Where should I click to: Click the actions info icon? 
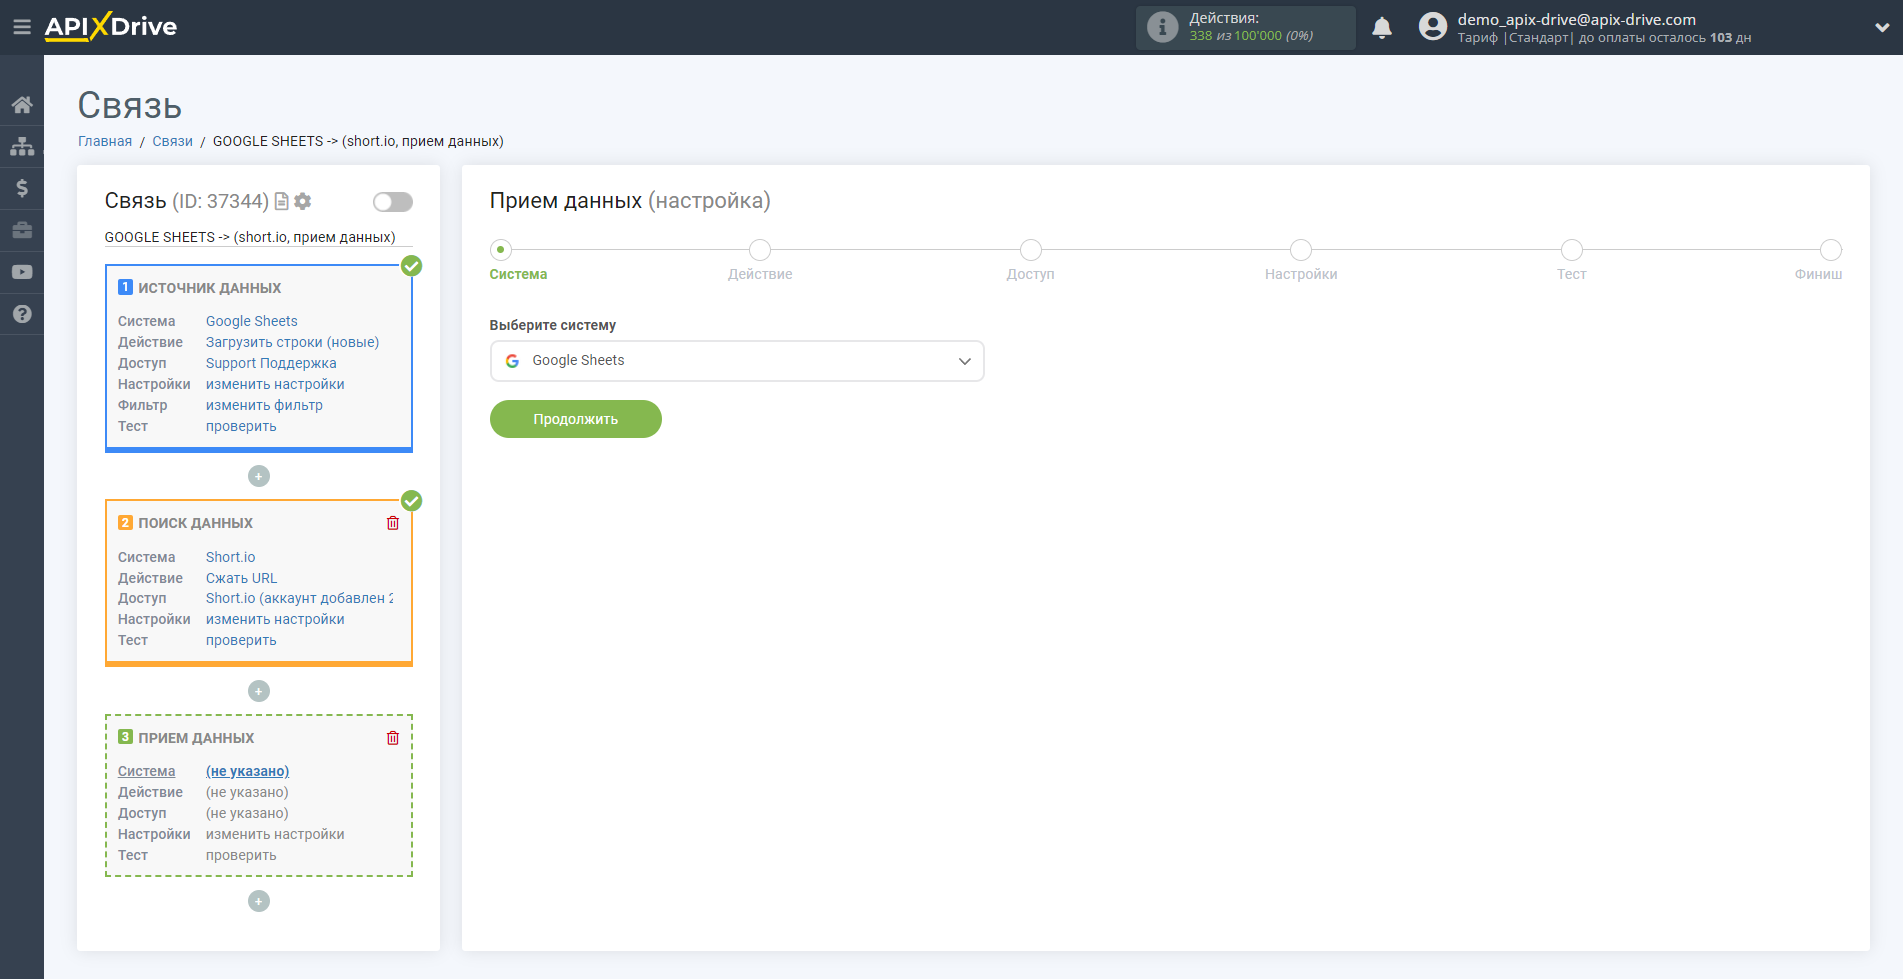1162,27
